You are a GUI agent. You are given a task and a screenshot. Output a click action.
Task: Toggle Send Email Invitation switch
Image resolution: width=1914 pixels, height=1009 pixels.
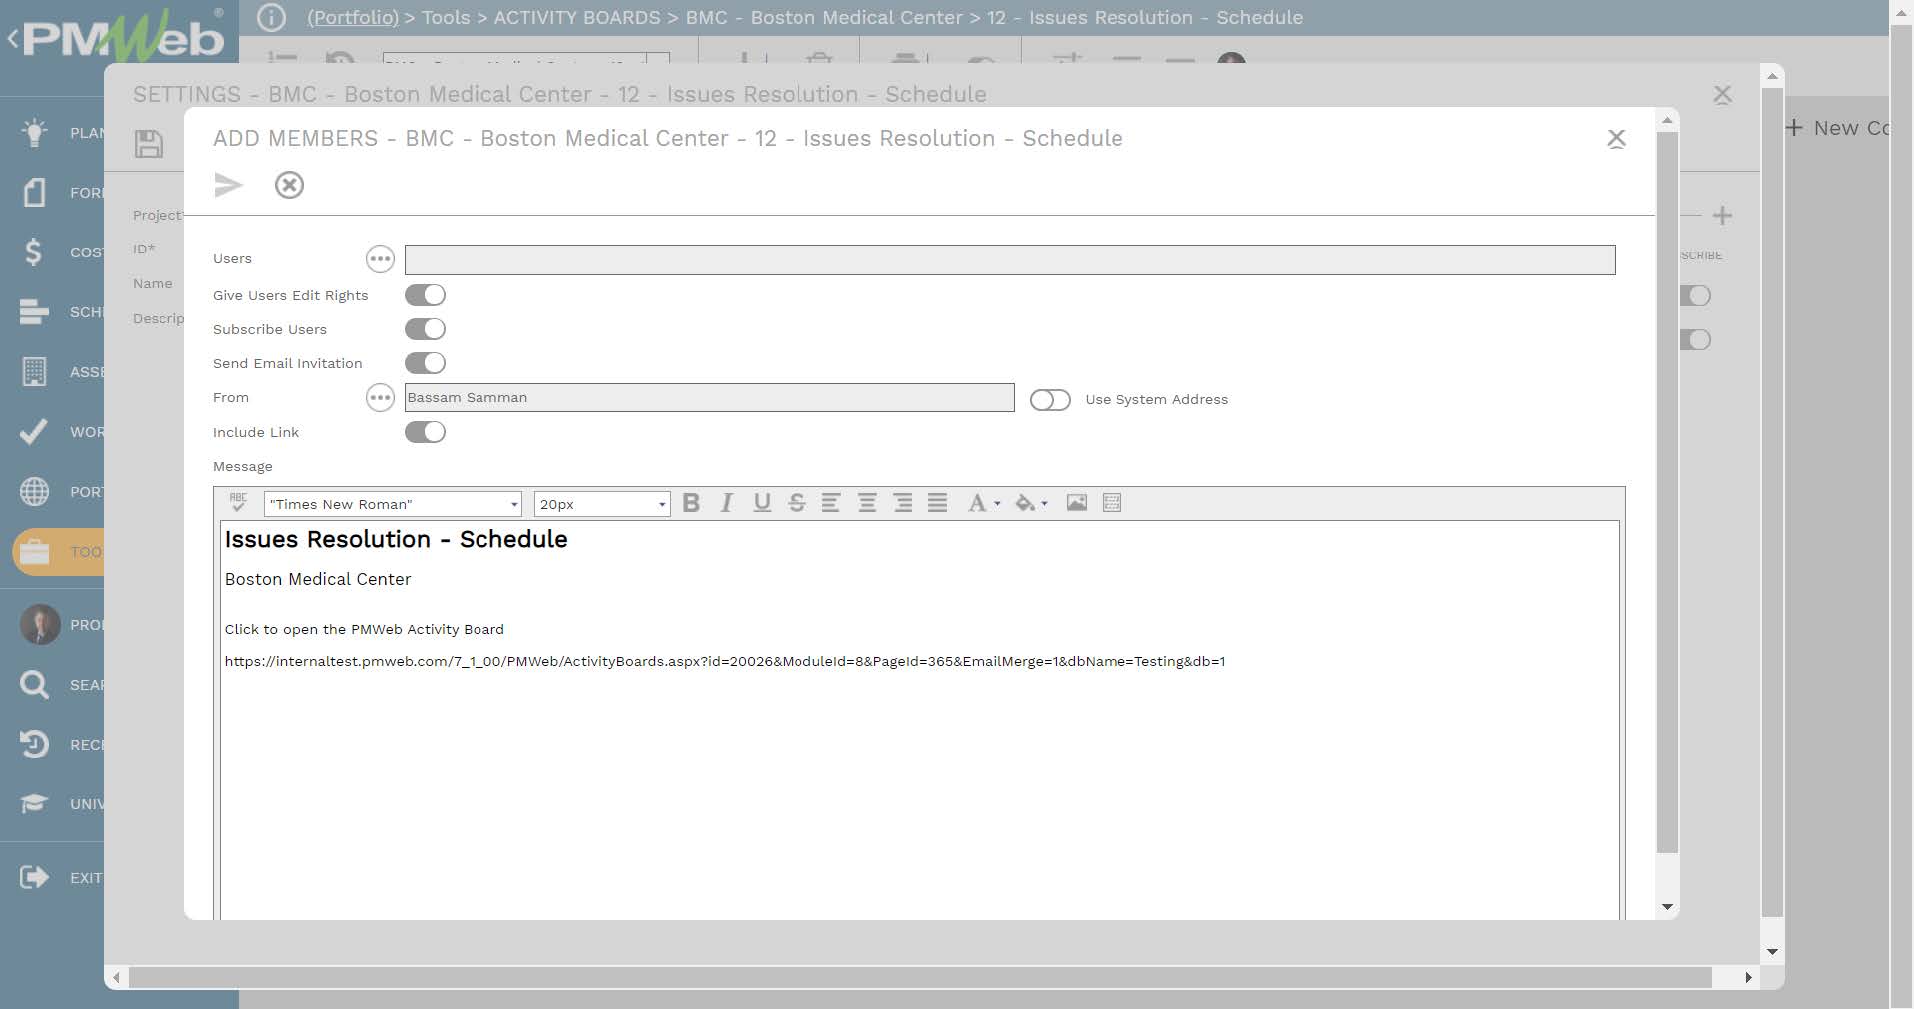[425, 363]
